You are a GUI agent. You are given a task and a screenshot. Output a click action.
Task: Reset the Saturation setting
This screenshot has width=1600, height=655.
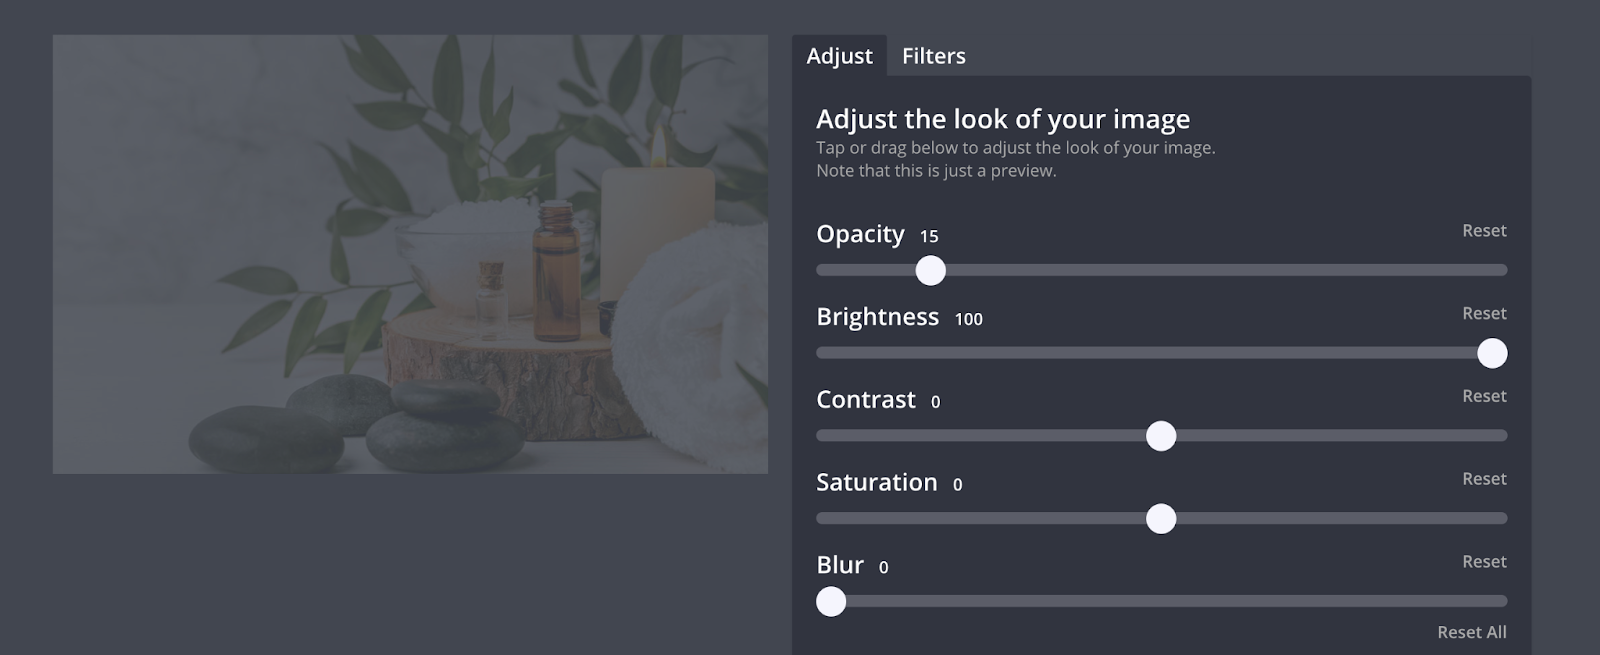[x=1483, y=479]
